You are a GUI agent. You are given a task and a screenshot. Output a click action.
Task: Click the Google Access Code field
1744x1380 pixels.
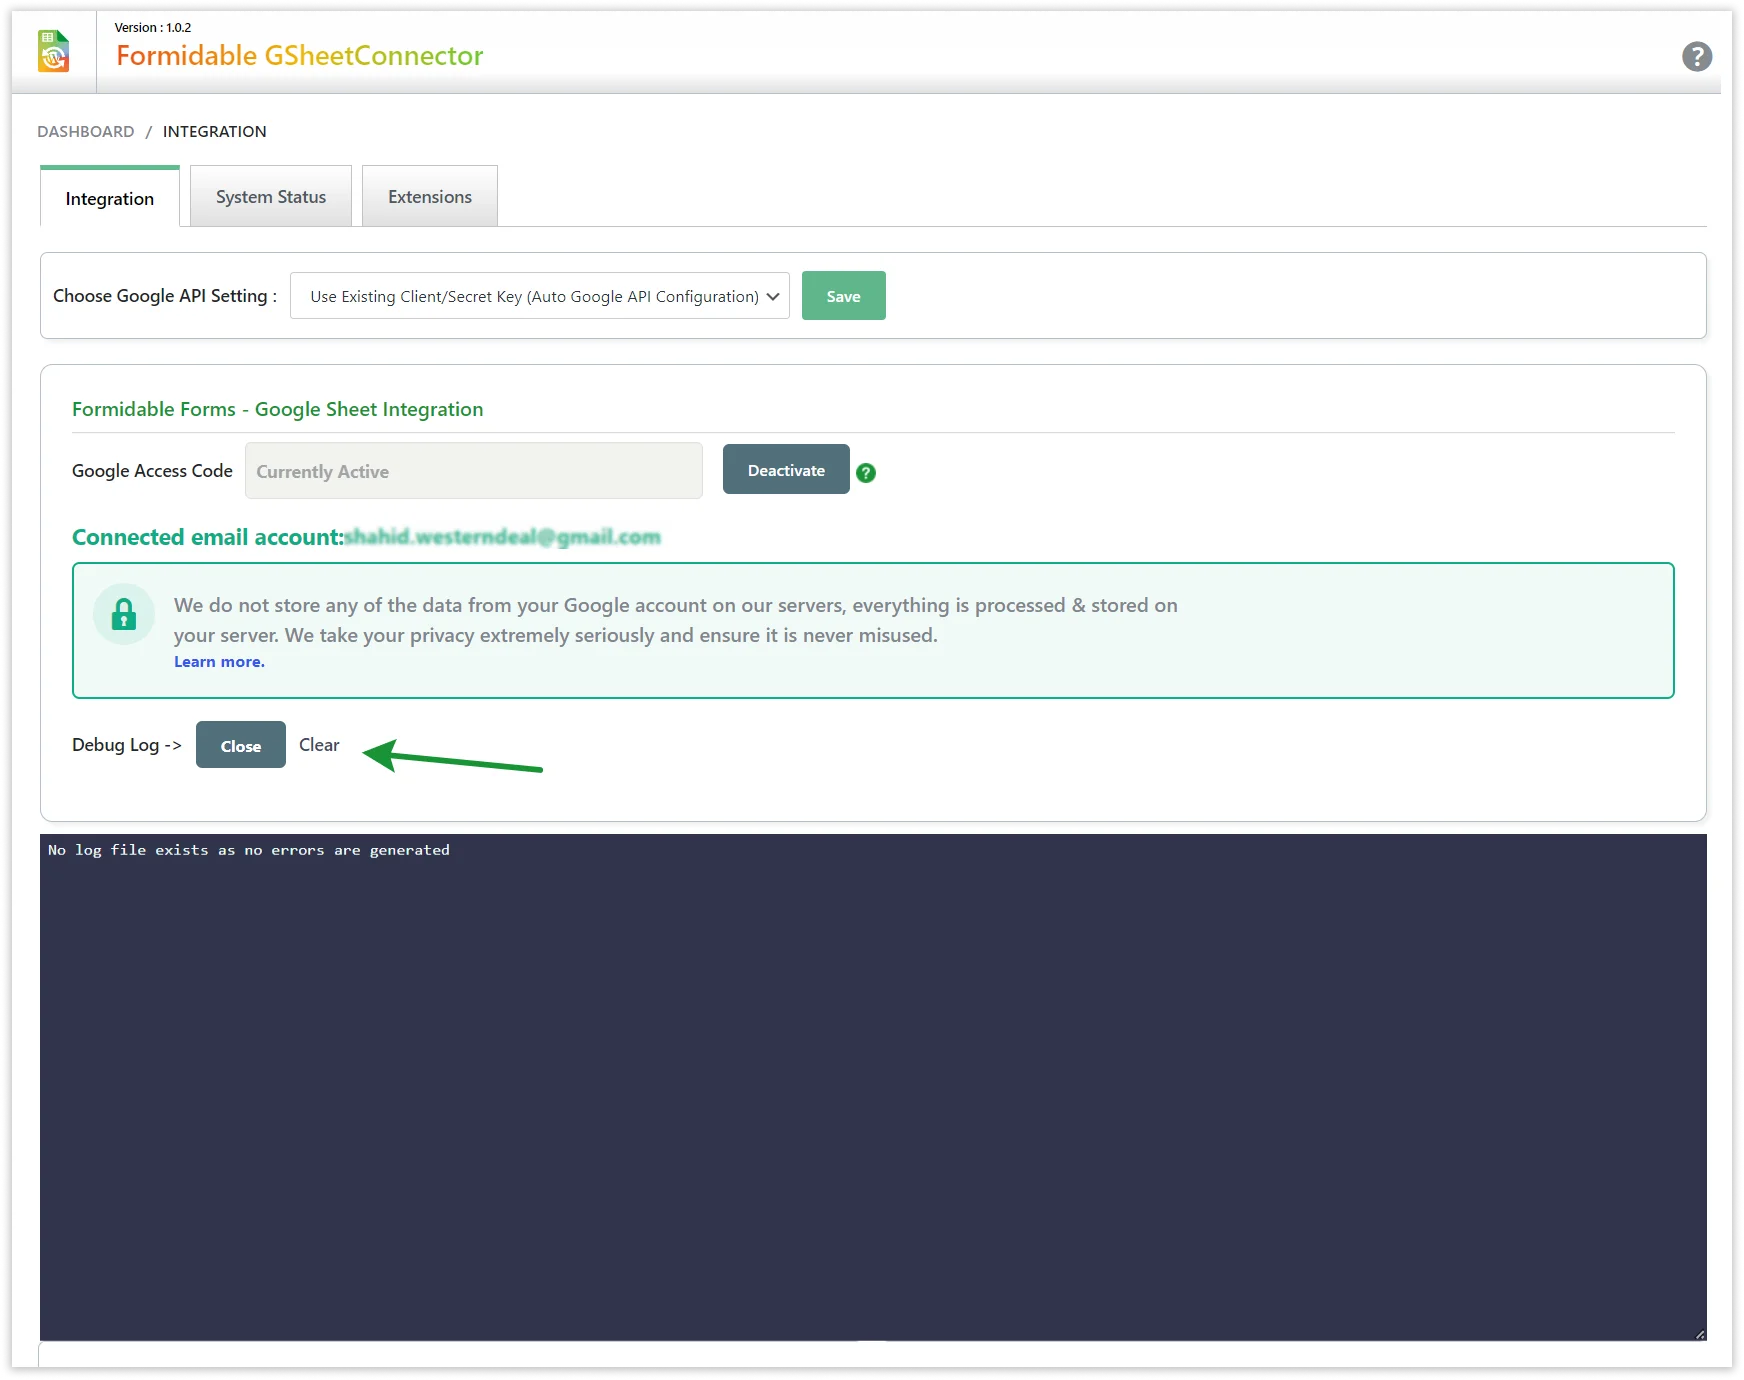(x=474, y=471)
